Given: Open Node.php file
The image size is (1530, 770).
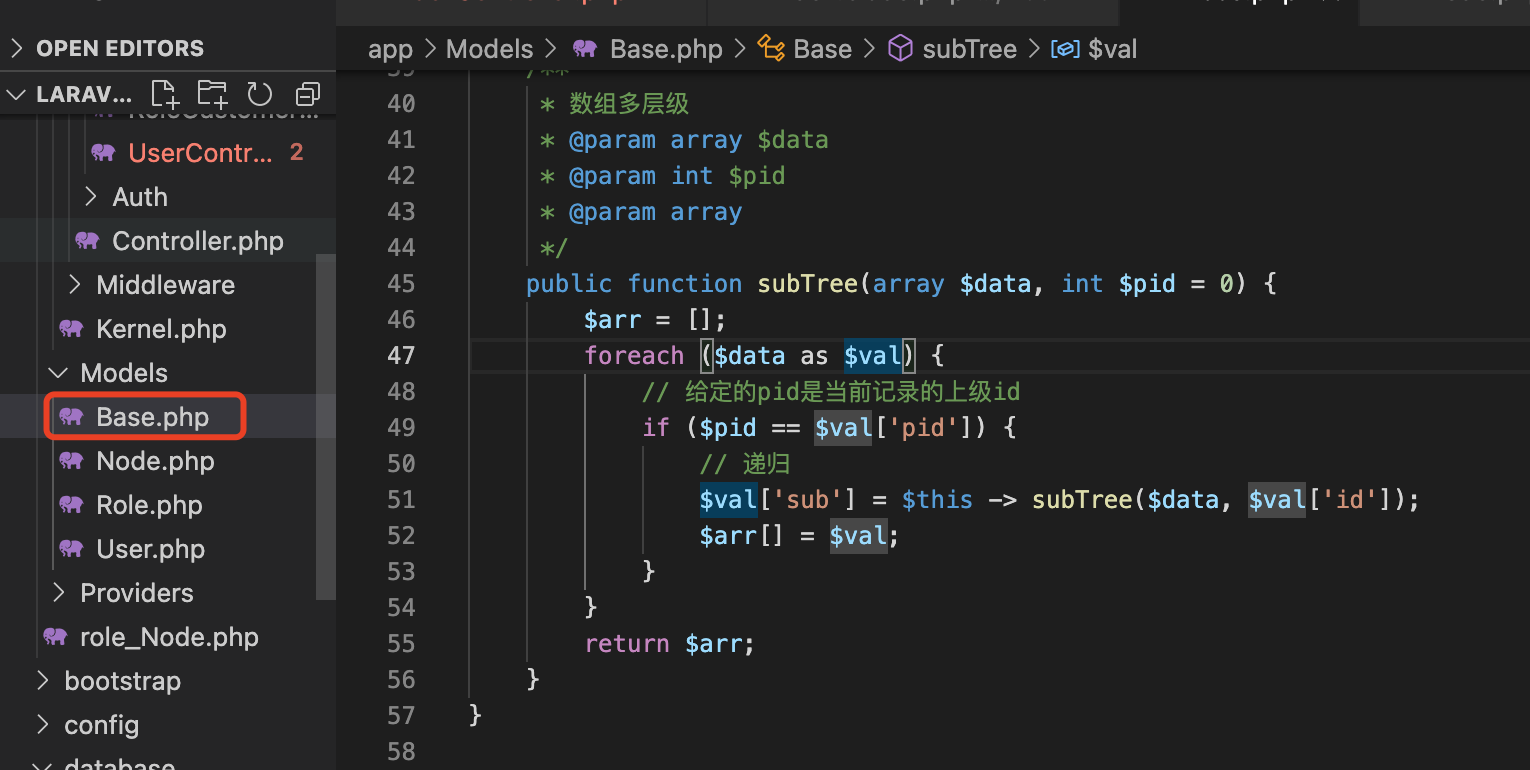Looking at the screenshot, I should (x=155, y=461).
